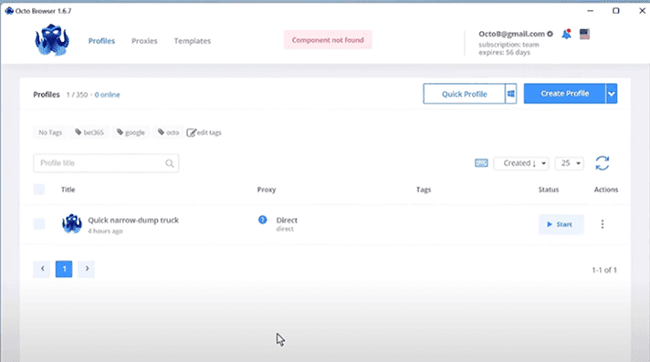Click the Direct proxy text

(287, 220)
